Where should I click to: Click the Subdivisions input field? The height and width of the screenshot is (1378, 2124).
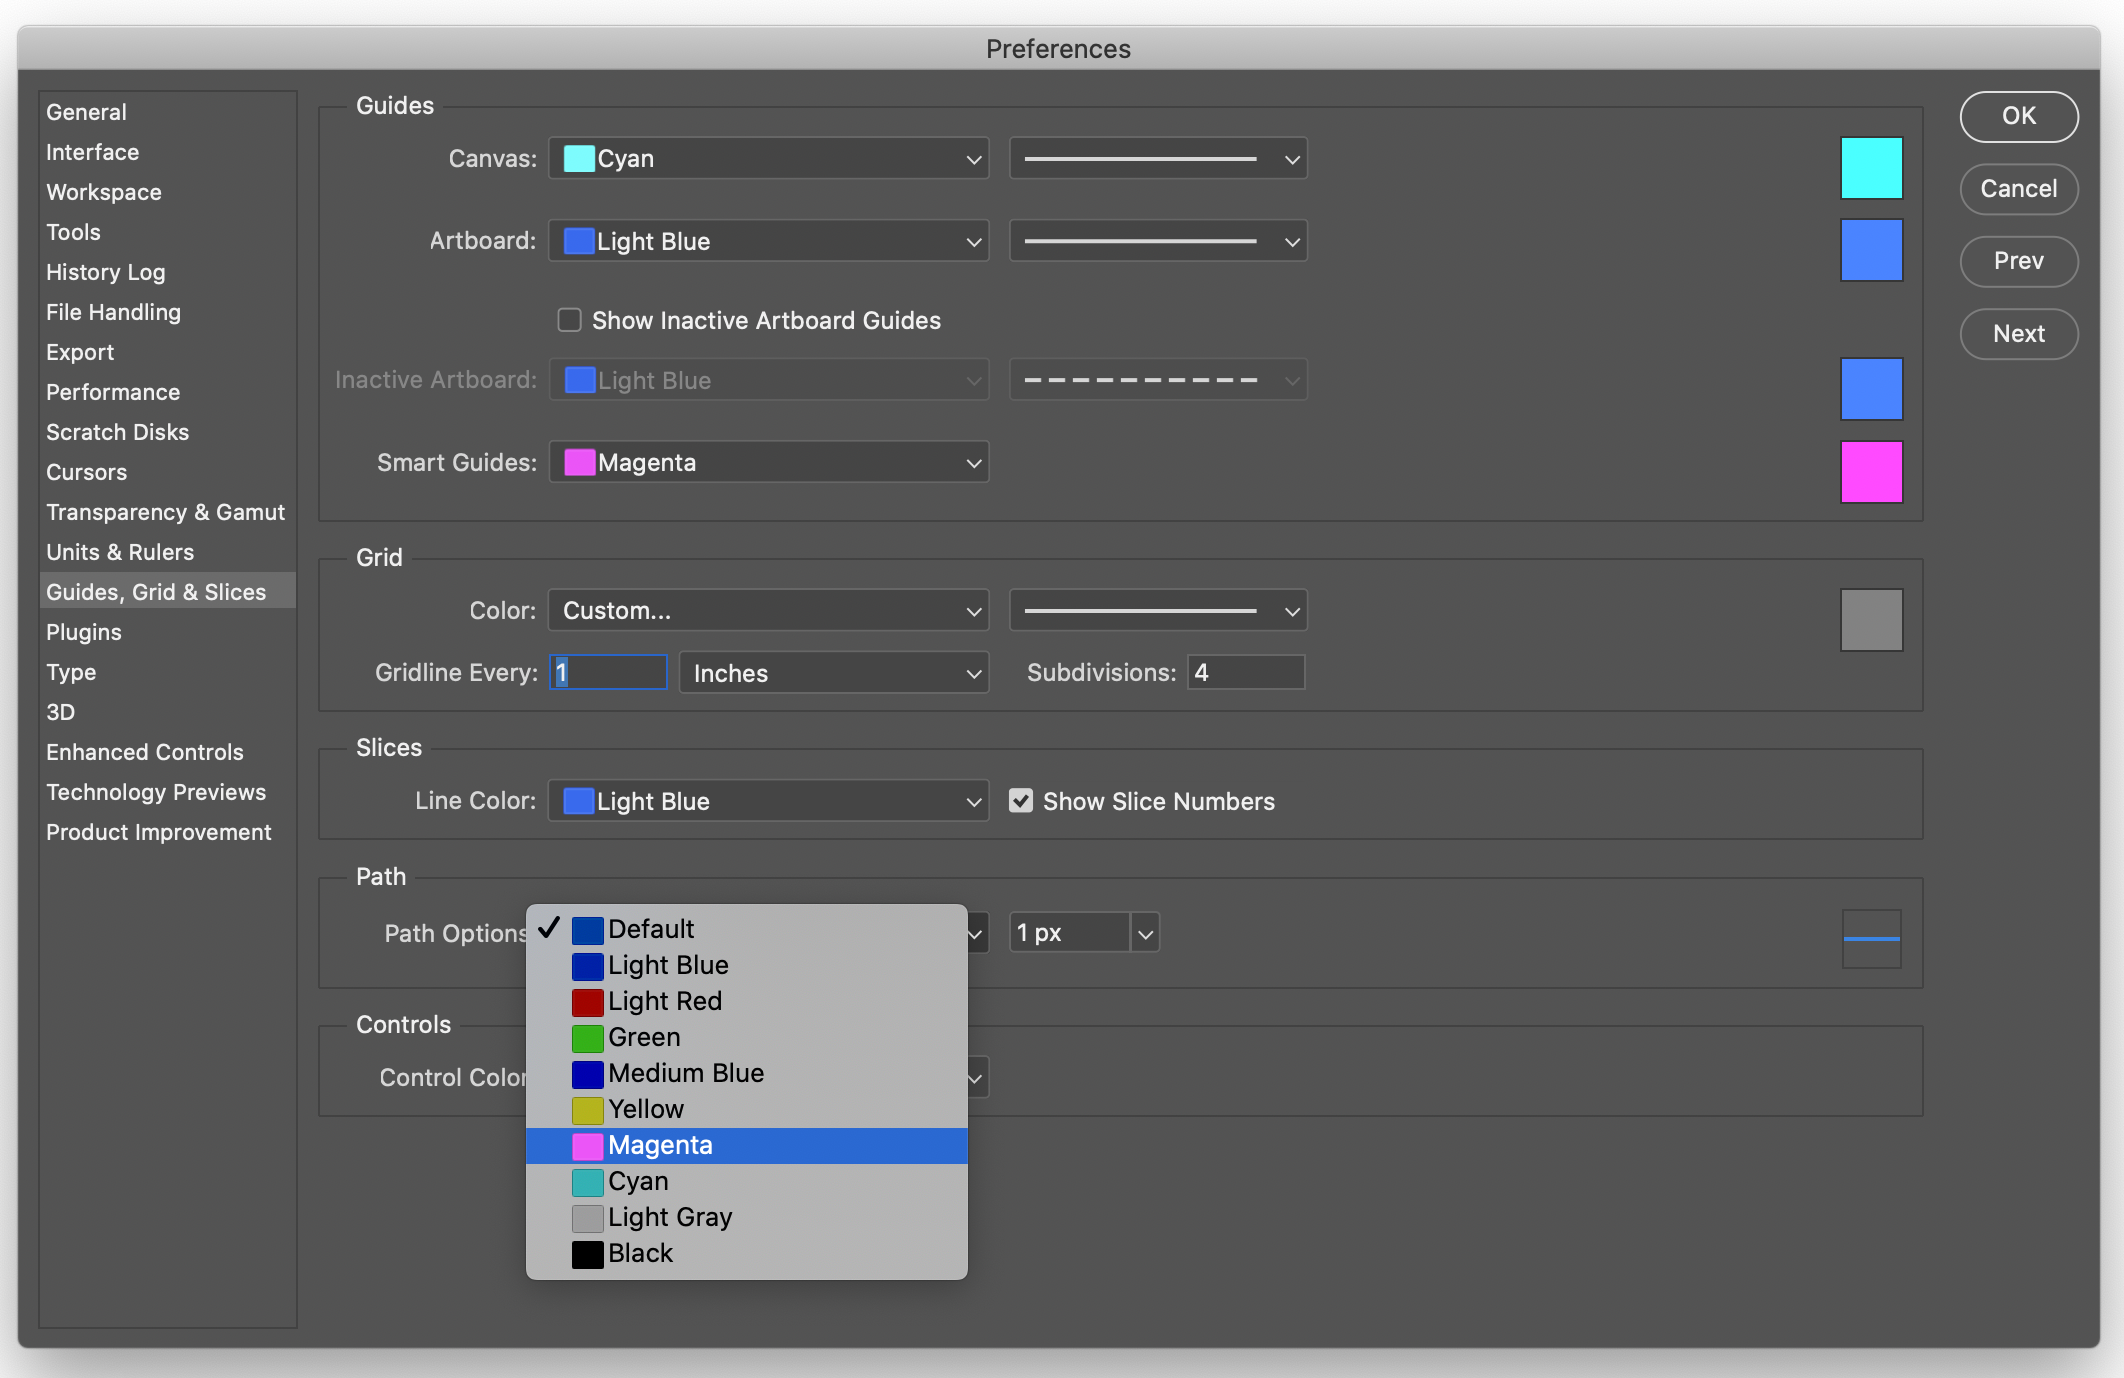[1245, 672]
